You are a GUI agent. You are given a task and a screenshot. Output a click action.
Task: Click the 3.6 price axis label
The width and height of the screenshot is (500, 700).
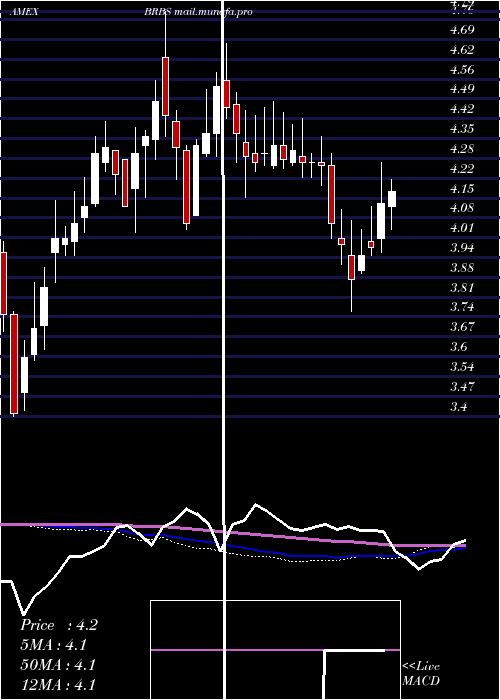459,346
